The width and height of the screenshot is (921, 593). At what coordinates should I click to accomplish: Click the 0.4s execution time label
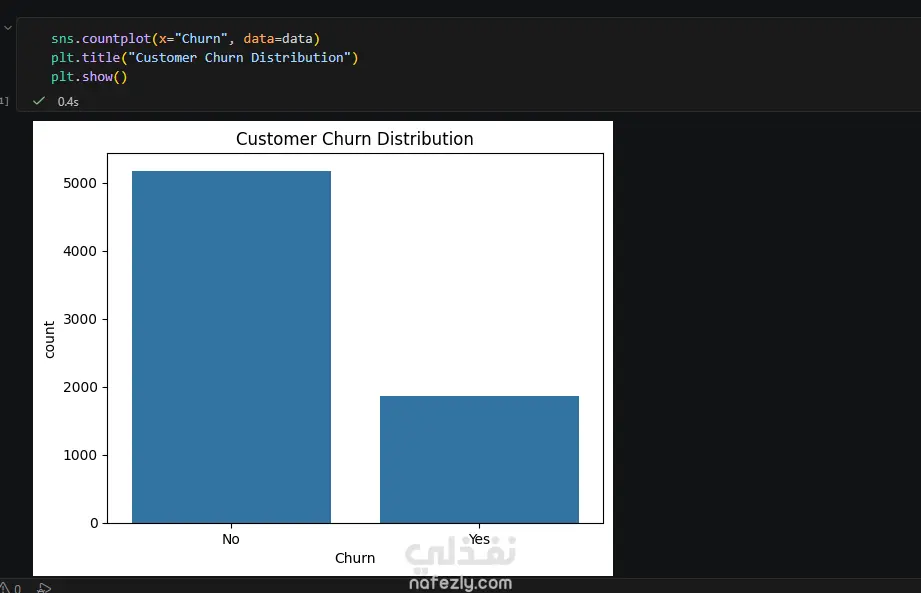tap(68, 102)
